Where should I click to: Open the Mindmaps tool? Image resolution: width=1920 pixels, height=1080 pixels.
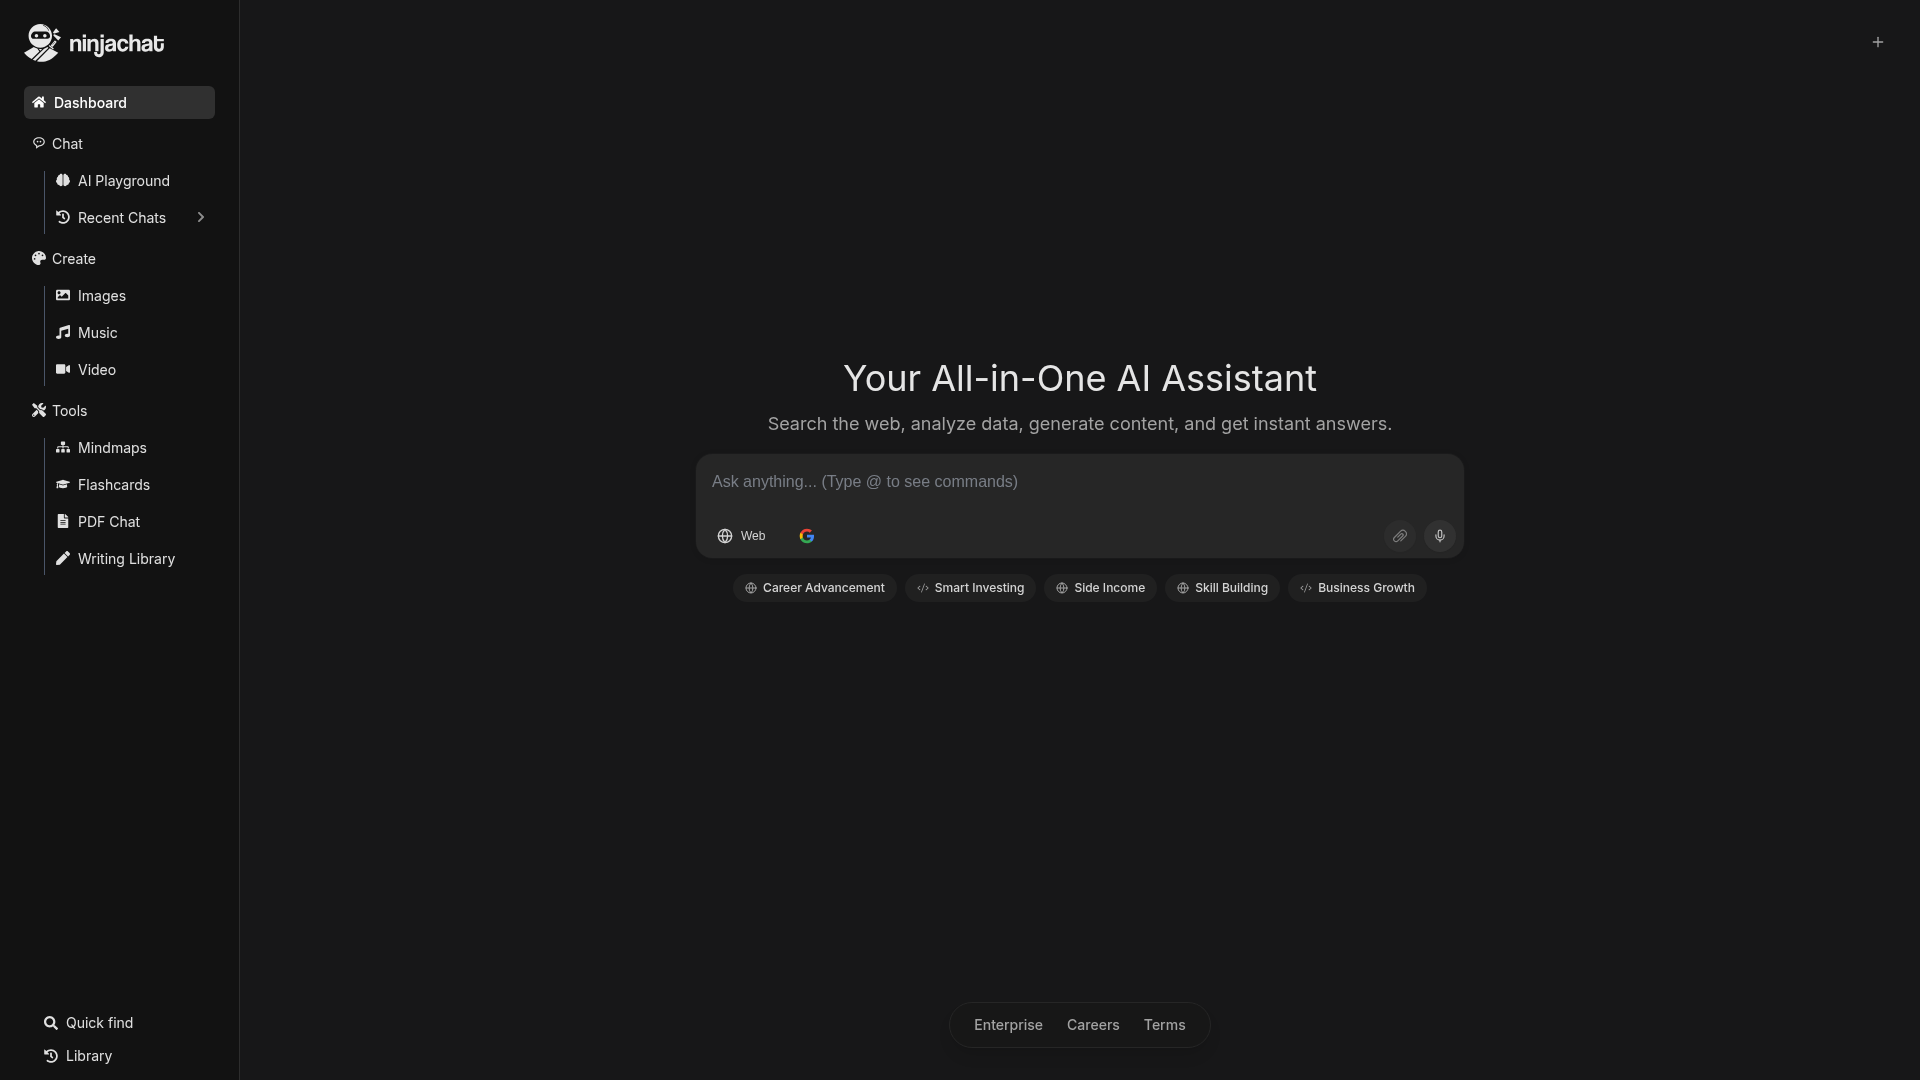pyautogui.click(x=110, y=448)
